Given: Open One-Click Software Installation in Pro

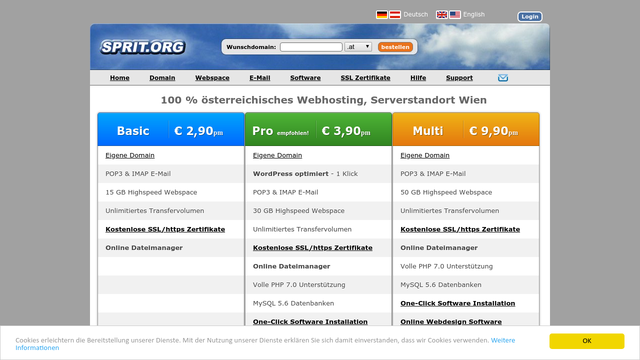Looking at the screenshot, I should (x=310, y=322).
